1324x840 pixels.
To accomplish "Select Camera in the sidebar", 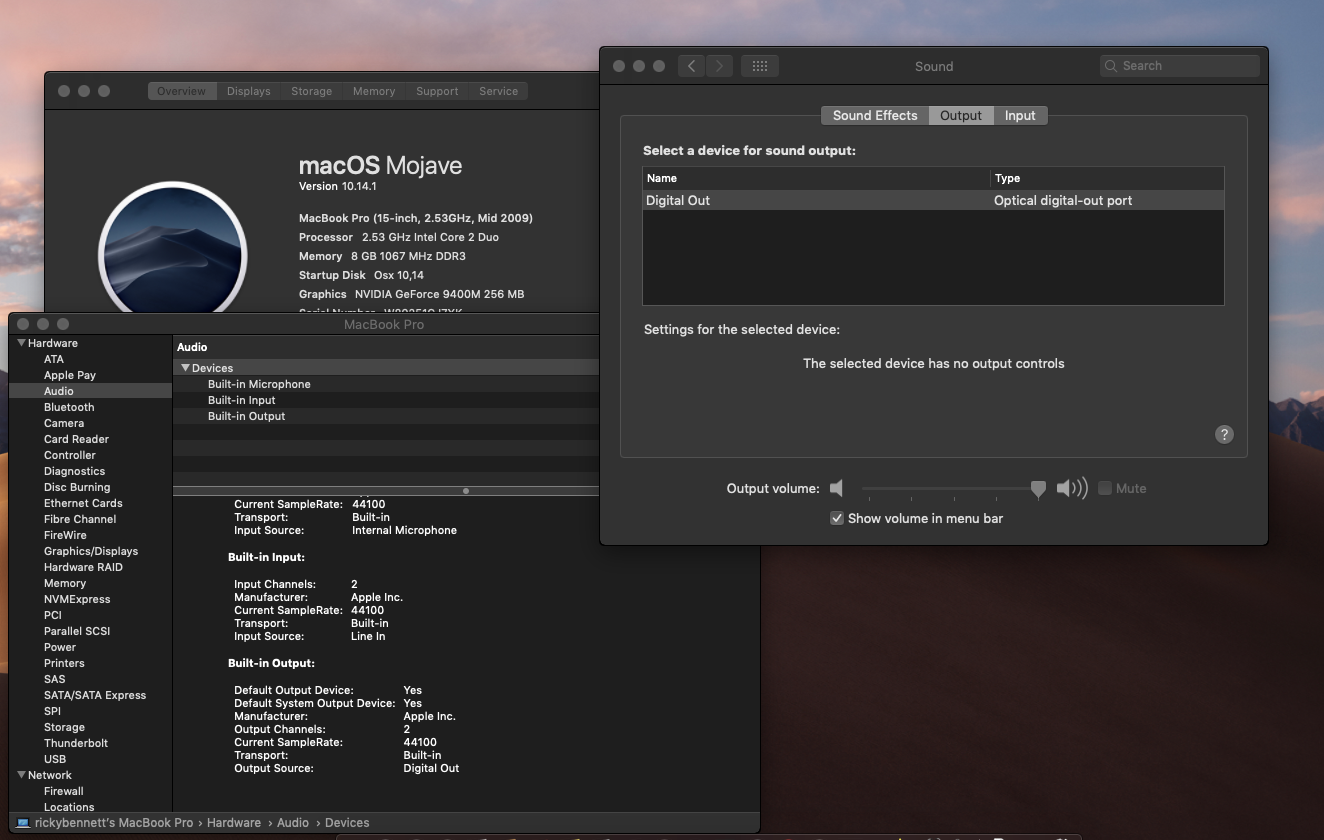I will coord(64,423).
